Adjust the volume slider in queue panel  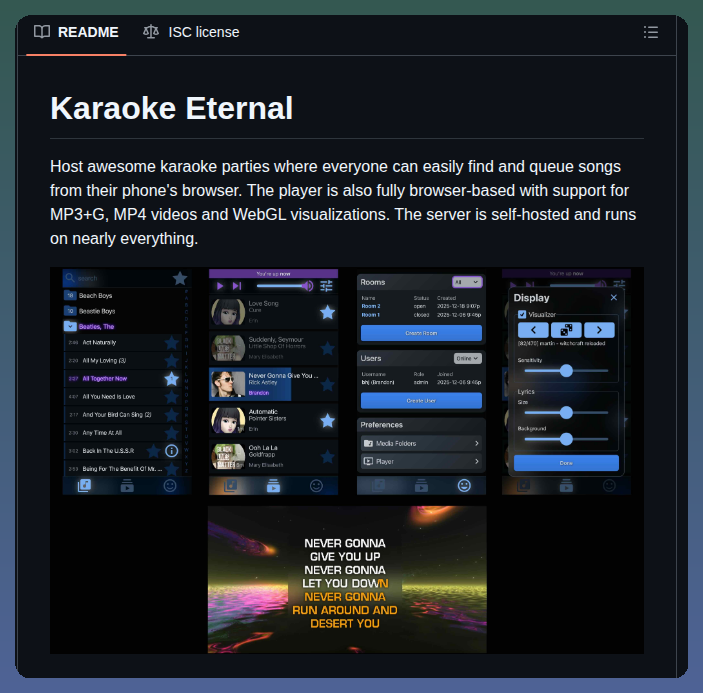coord(280,286)
